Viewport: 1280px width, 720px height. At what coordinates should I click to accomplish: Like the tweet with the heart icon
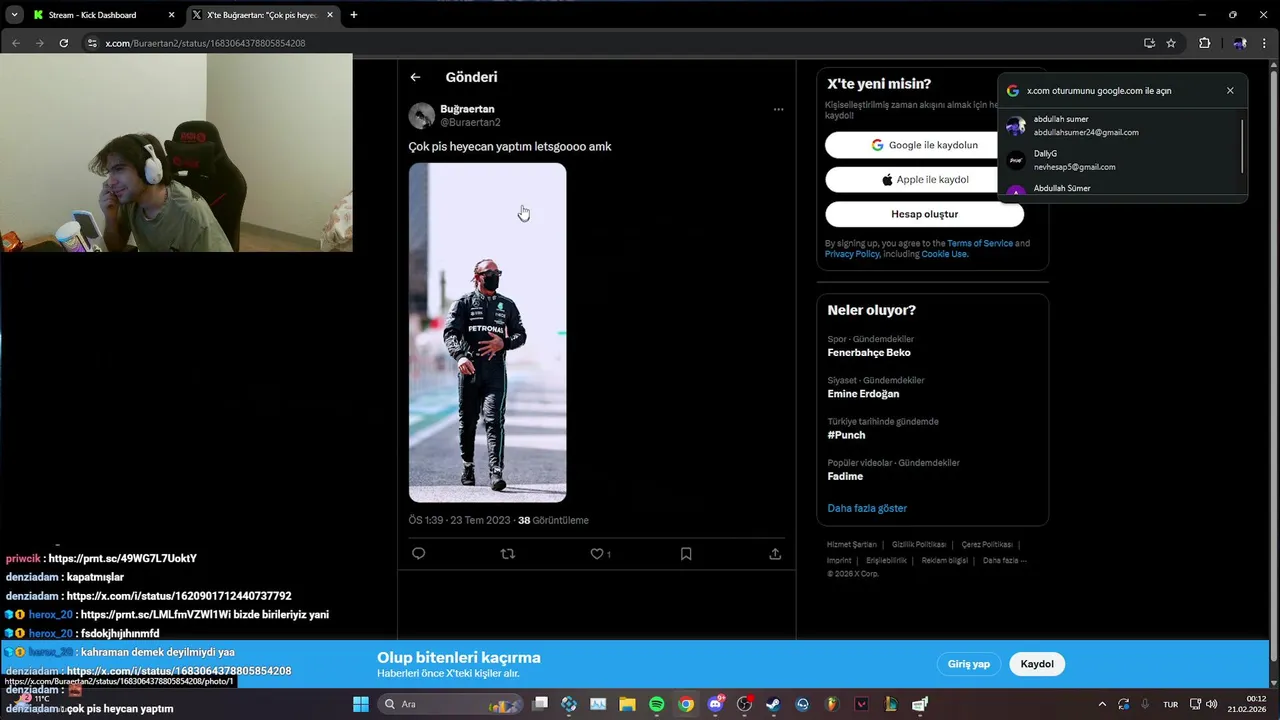click(x=597, y=553)
